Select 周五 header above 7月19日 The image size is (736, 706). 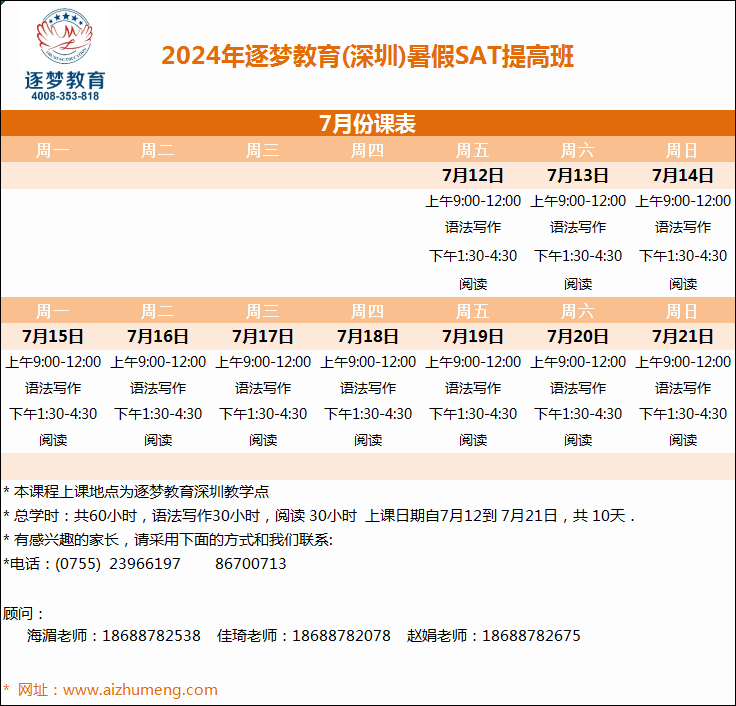[473, 311]
